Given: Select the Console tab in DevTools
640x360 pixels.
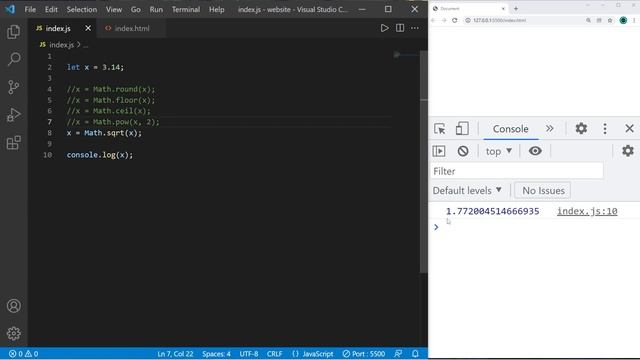Looking at the screenshot, I should [511, 129].
